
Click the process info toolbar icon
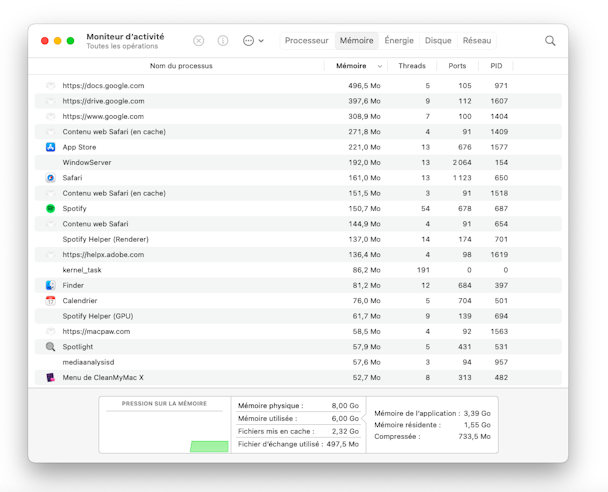223,41
